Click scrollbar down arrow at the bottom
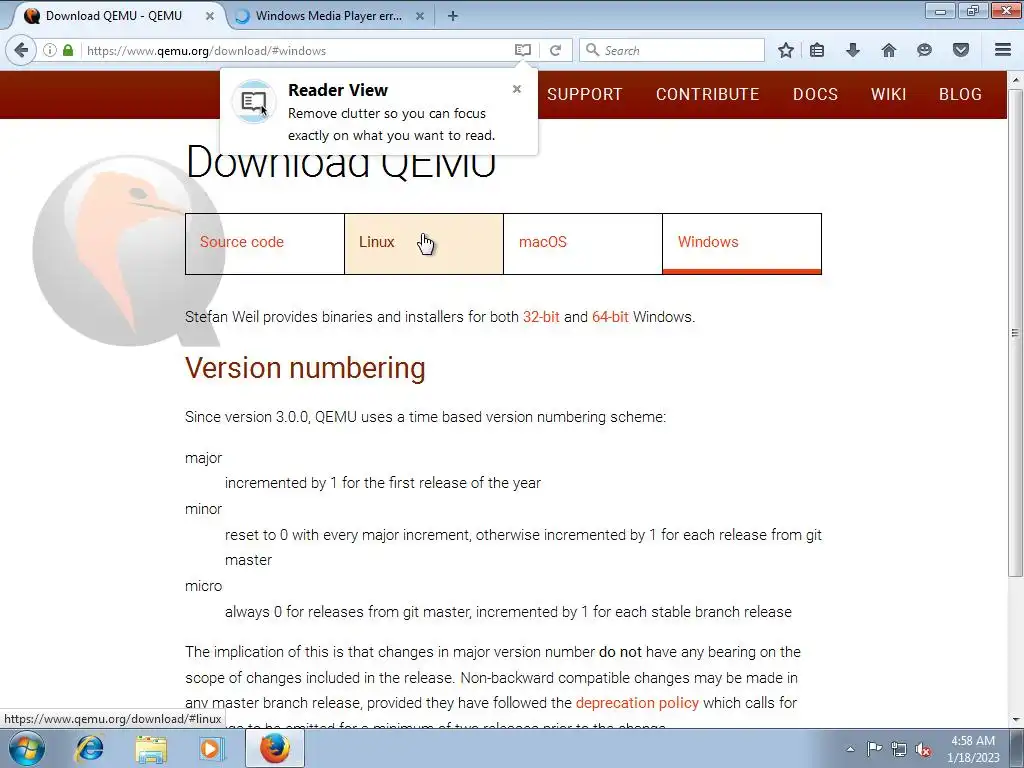This screenshot has width=1024, height=768. 1016,720
